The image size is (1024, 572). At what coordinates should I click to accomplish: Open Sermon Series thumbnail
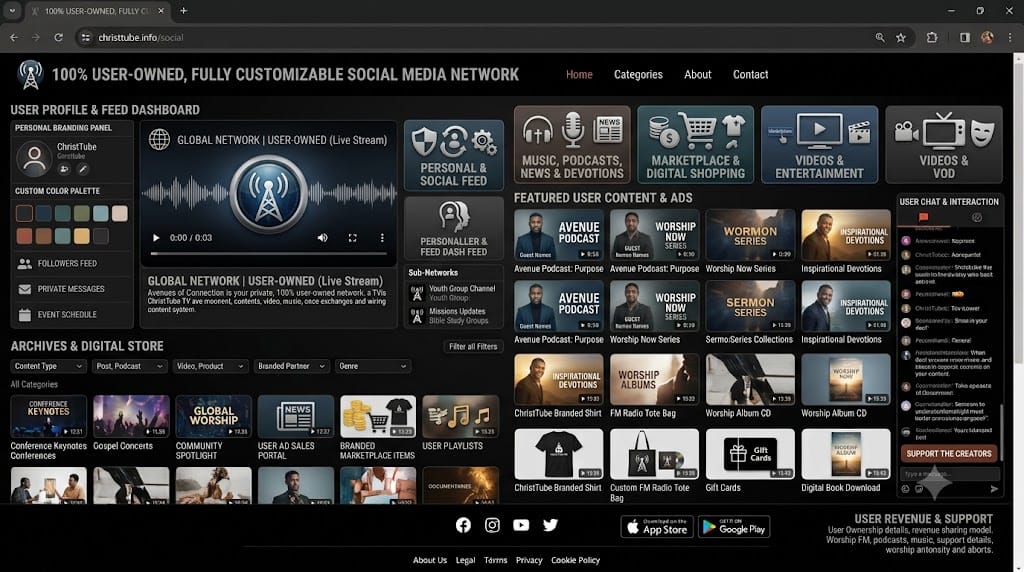pos(750,306)
